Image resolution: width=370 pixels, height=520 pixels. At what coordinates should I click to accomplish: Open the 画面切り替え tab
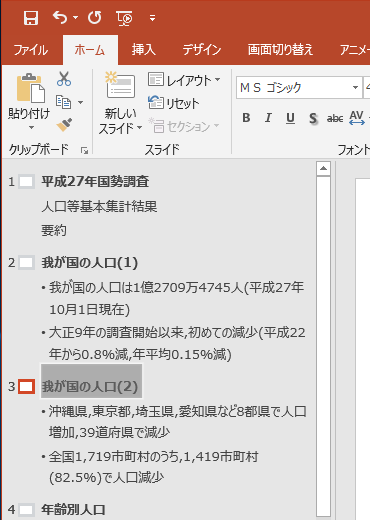(x=280, y=50)
